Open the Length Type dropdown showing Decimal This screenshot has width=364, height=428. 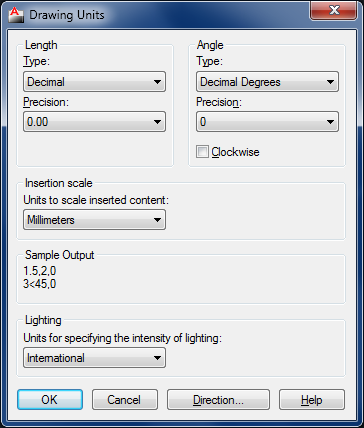[94, 82]
